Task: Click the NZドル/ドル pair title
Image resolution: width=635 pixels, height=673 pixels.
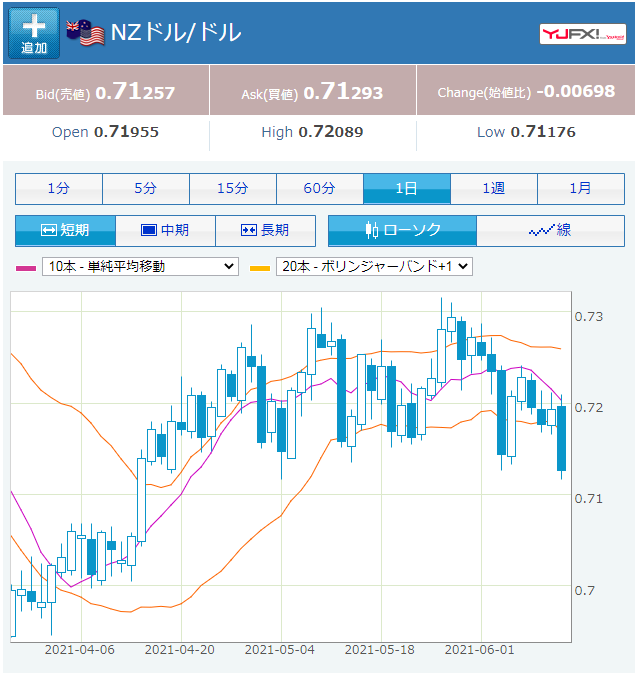Action: click(x=176, y=33)
